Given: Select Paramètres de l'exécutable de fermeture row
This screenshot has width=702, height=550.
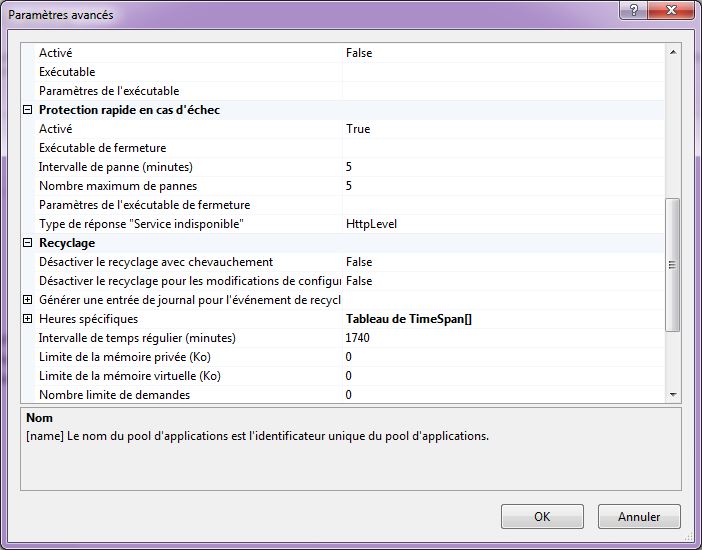Looking at the screenshot, I should tap(349, 205).
